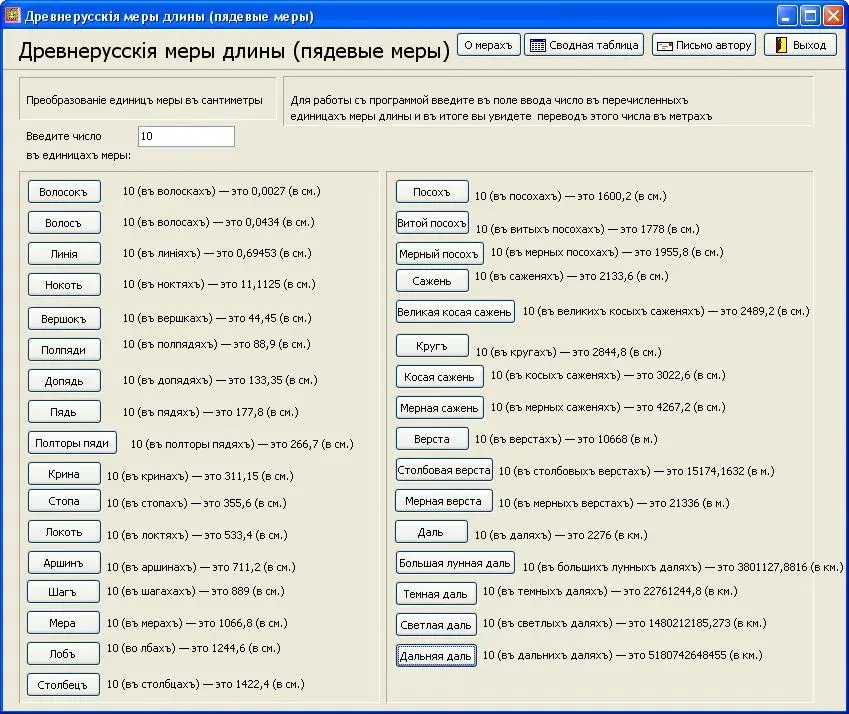Screen dimensions: 849x714
Task: Select the Витой посохъ button
Action: pyautogui.click(x=432, y=222)
